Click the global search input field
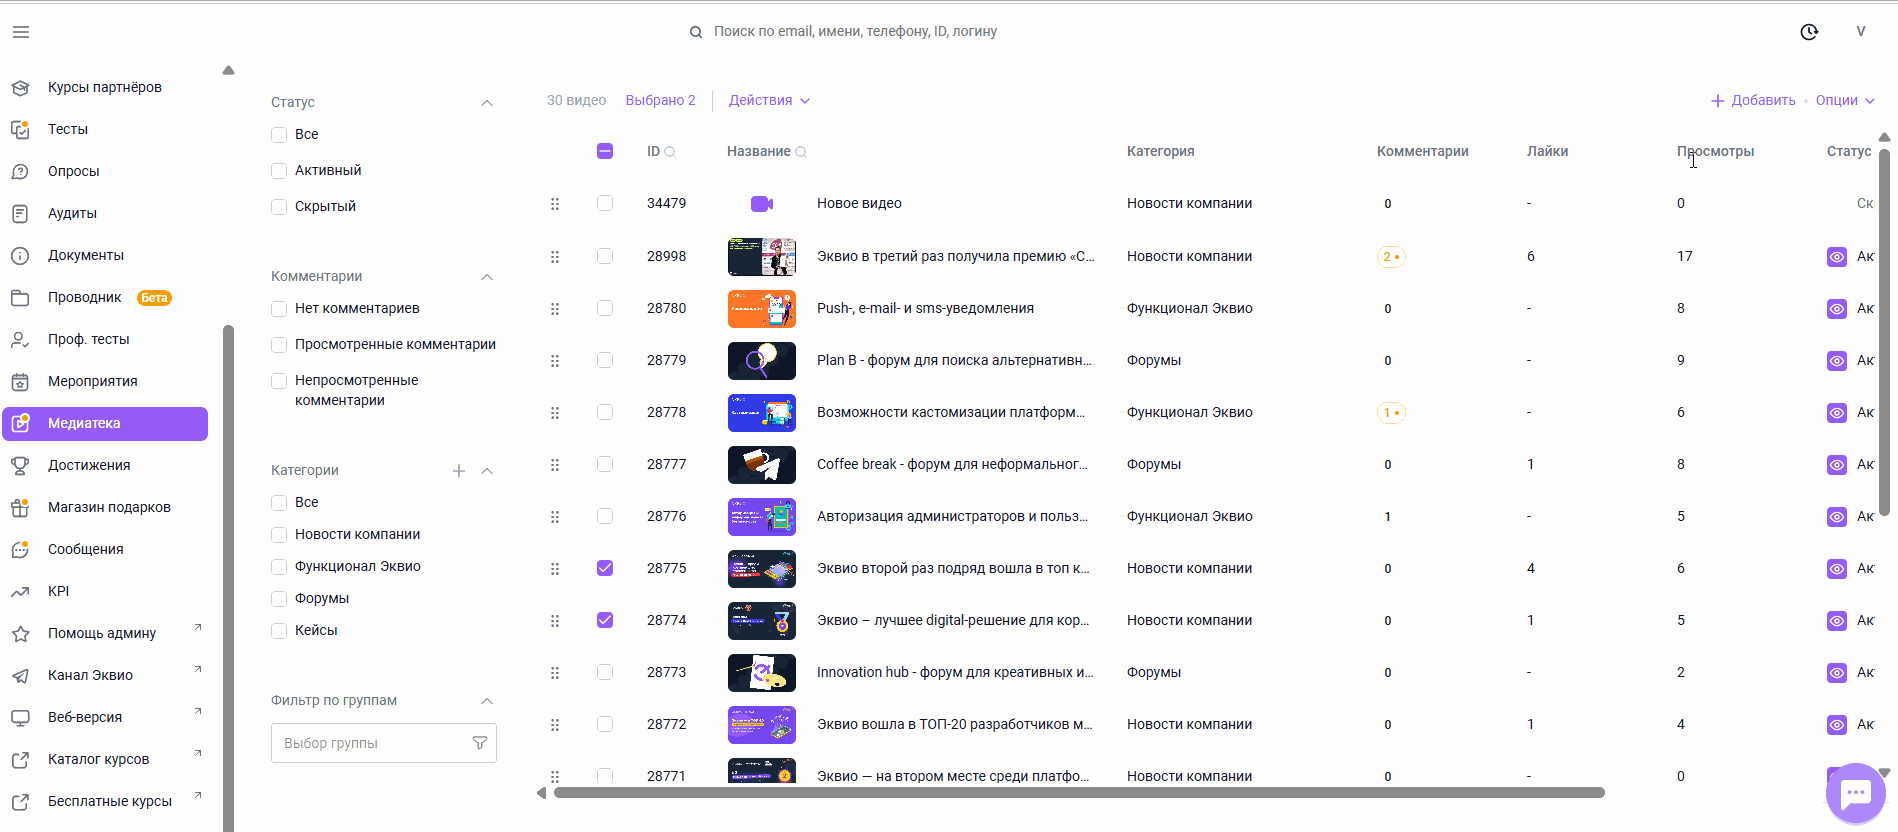This screenshot has height=832, width=1898. pos(855,32)
